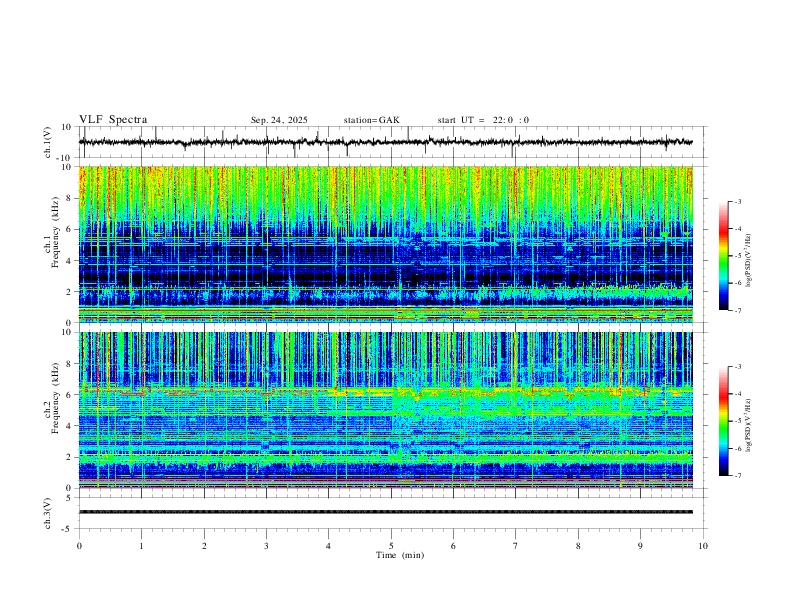Click the ch.2 frequency axis tick "8"
Image resolution: width=792 pixels, height=612 pixels.
[x=69, y=364]
